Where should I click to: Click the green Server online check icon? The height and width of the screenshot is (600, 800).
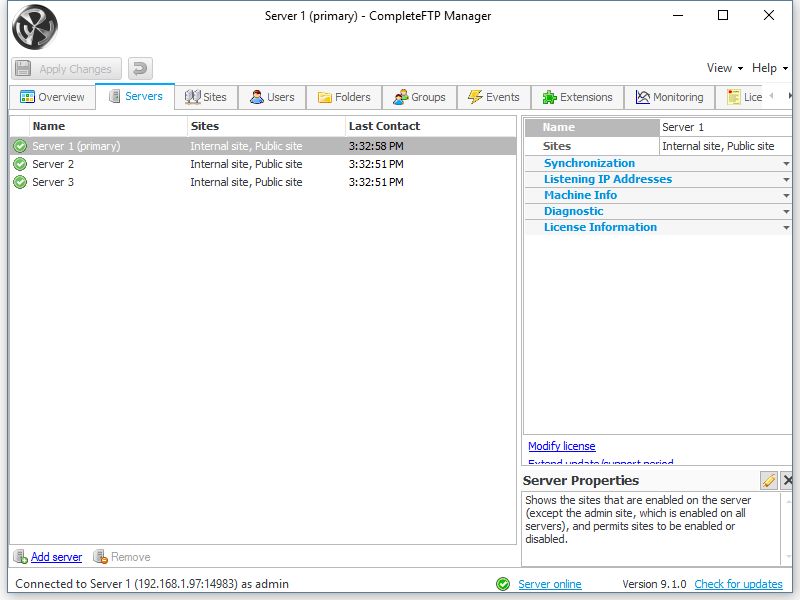tap(504, 584)
